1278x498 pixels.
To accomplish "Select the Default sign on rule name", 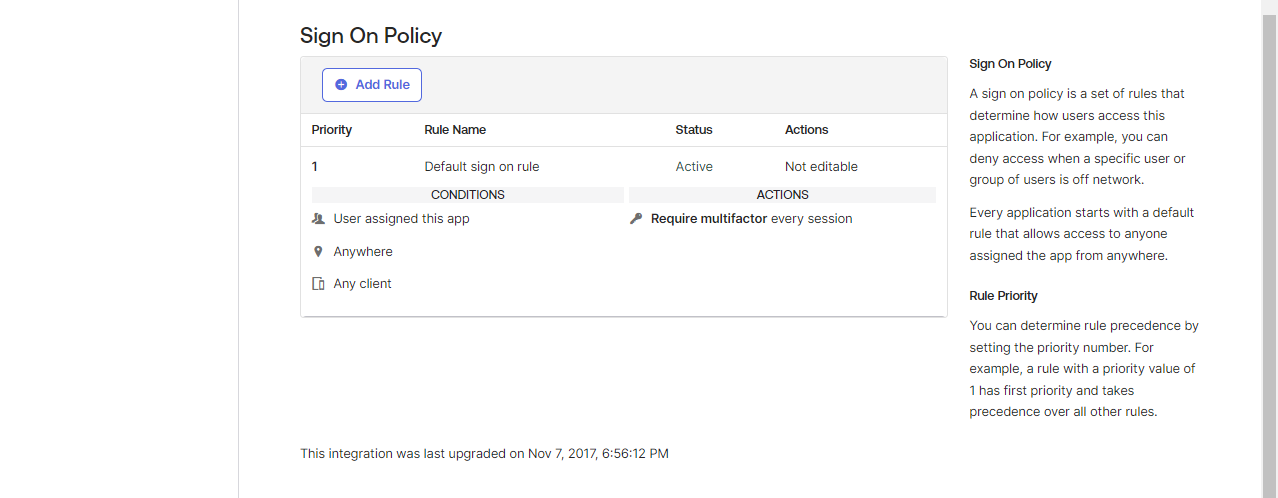I will (481, 167).
